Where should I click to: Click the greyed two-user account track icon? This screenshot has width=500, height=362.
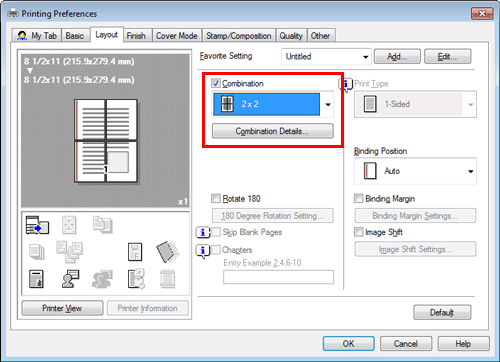102,279
